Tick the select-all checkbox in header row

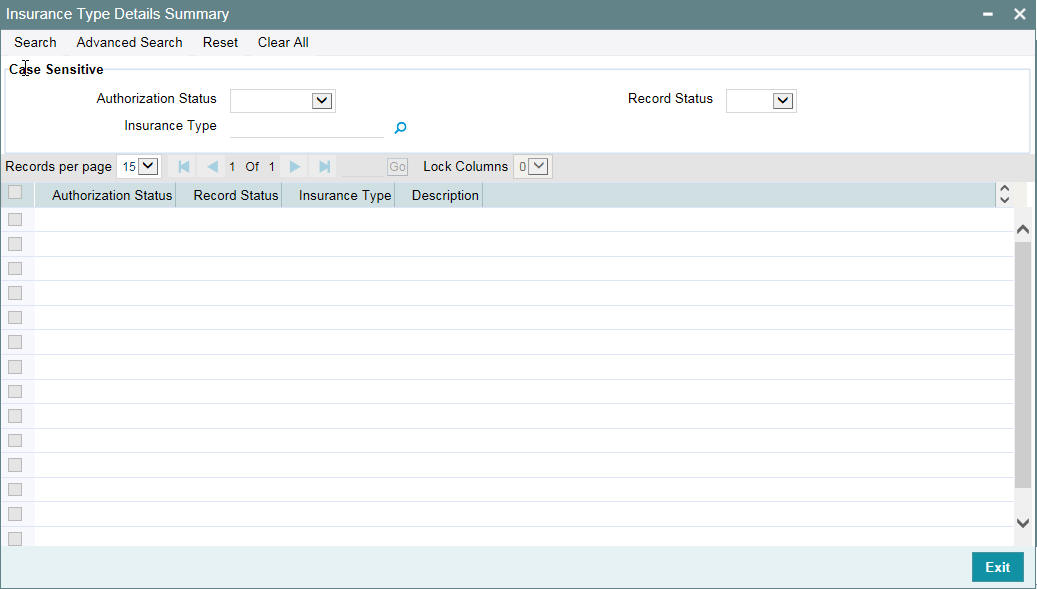pos(15,192)
